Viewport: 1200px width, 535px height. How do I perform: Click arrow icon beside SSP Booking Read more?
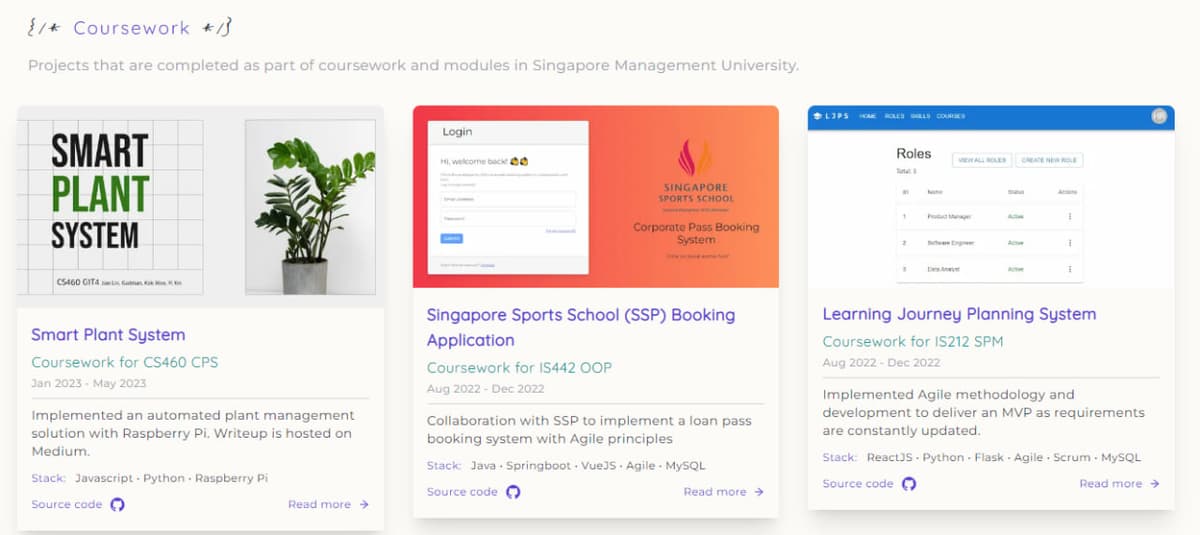click(x=759, y=492)
